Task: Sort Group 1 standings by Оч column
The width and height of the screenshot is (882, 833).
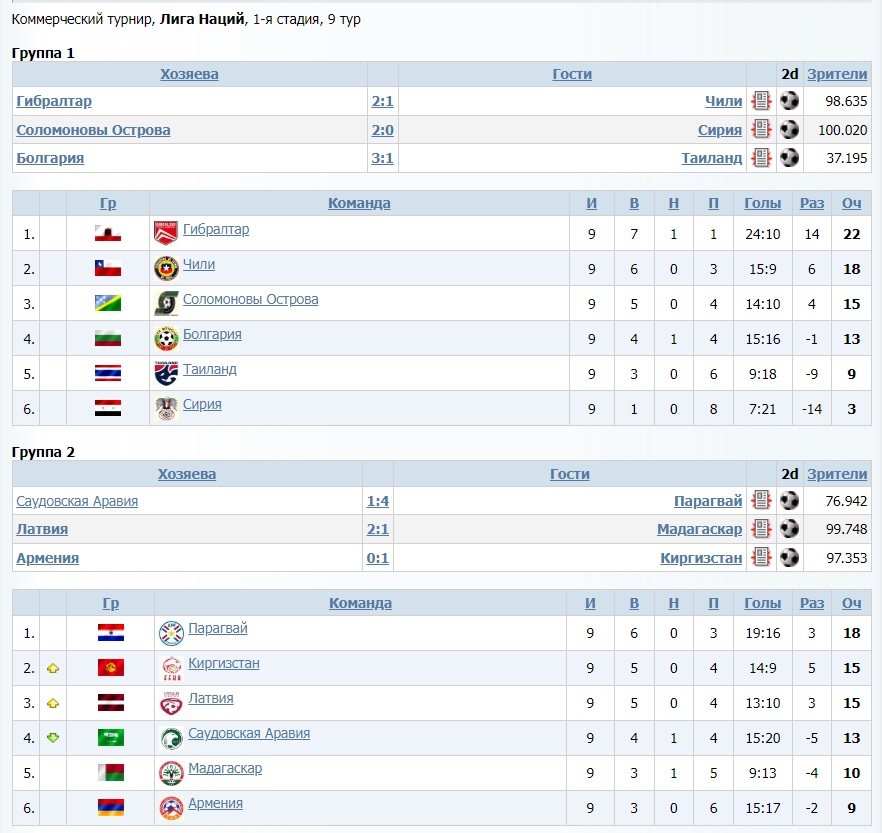Action: click(851, 203)
